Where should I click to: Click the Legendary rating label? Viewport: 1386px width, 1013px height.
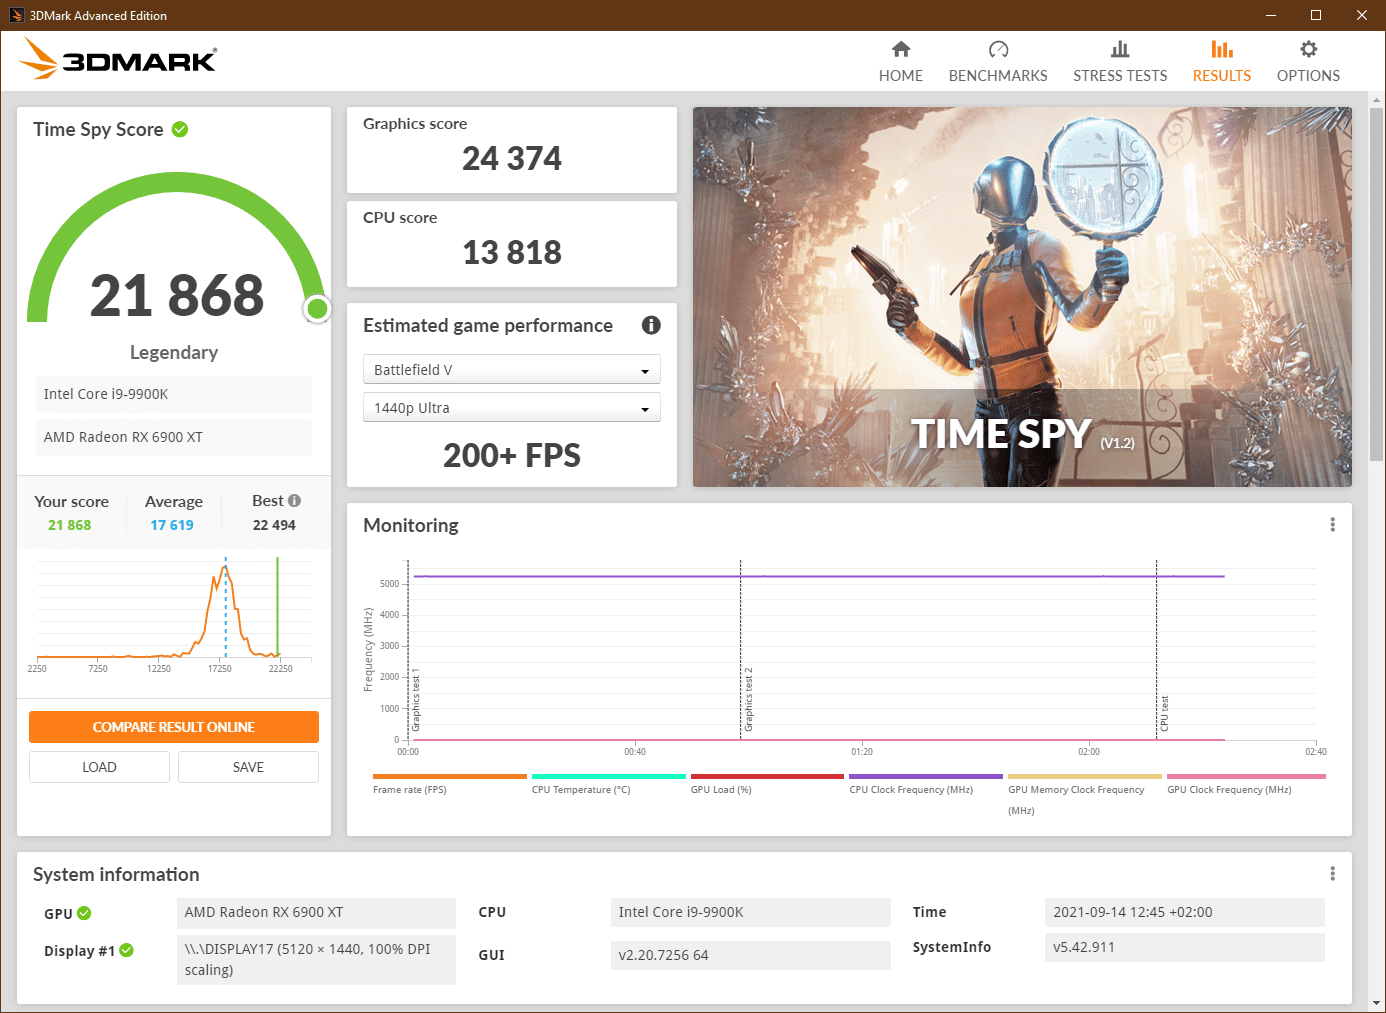point(174,352)
